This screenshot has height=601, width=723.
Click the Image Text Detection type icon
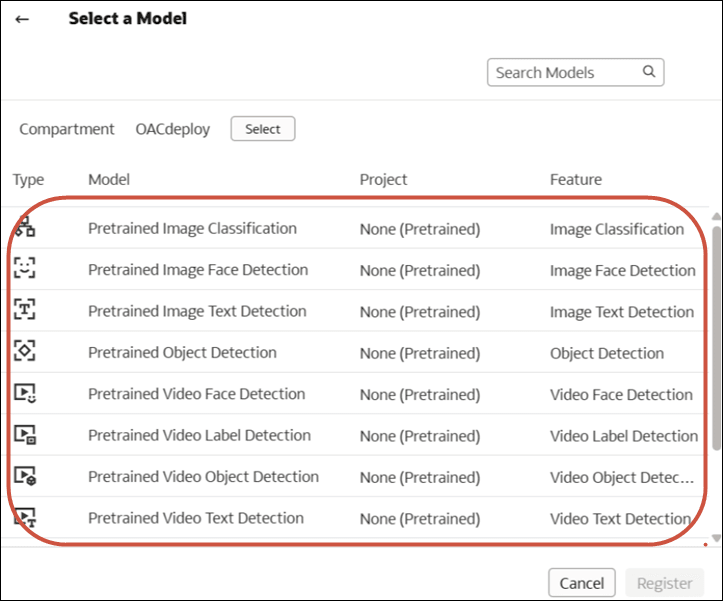pos(25,311)
